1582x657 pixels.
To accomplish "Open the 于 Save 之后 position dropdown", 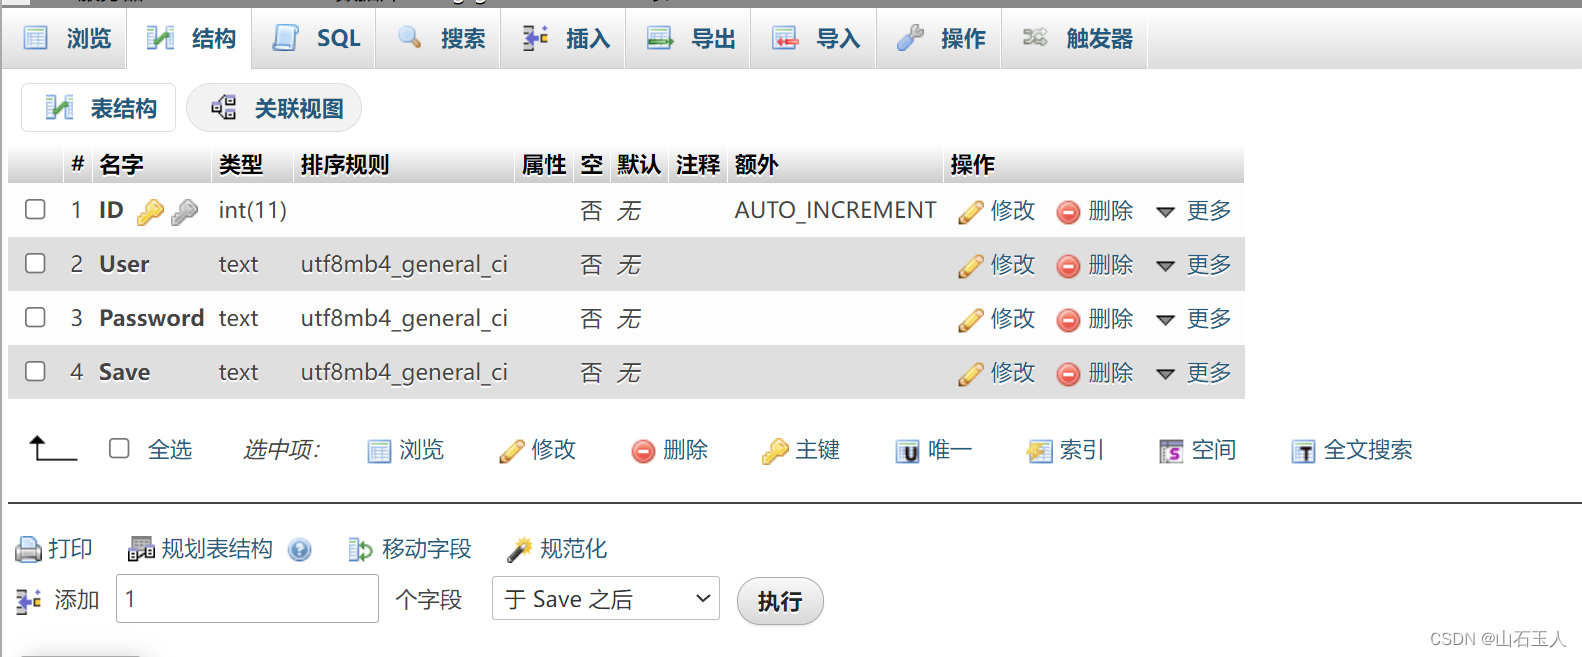I will tap(605, 599).
